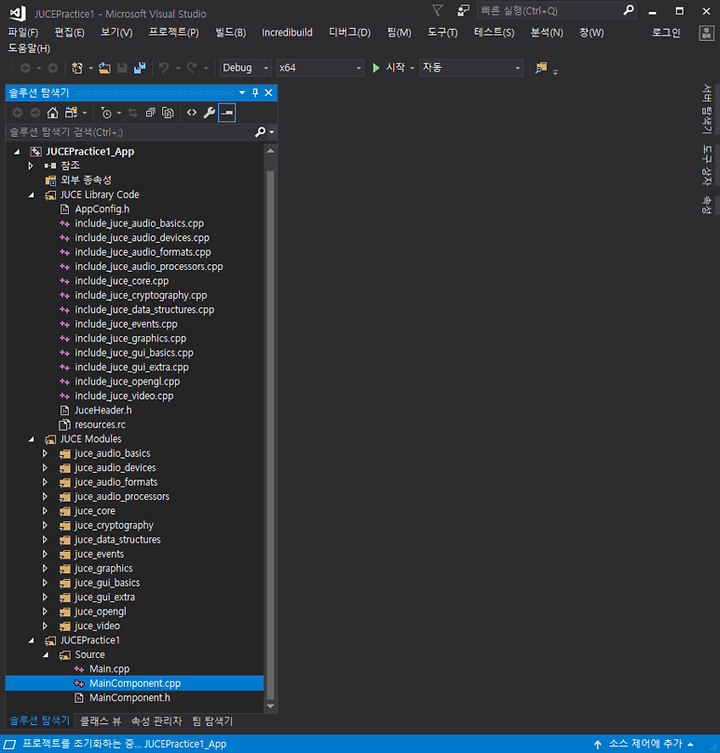Click the Open File folder toolbar icon
Screen dimensions: 720x753
pos(105,68)
